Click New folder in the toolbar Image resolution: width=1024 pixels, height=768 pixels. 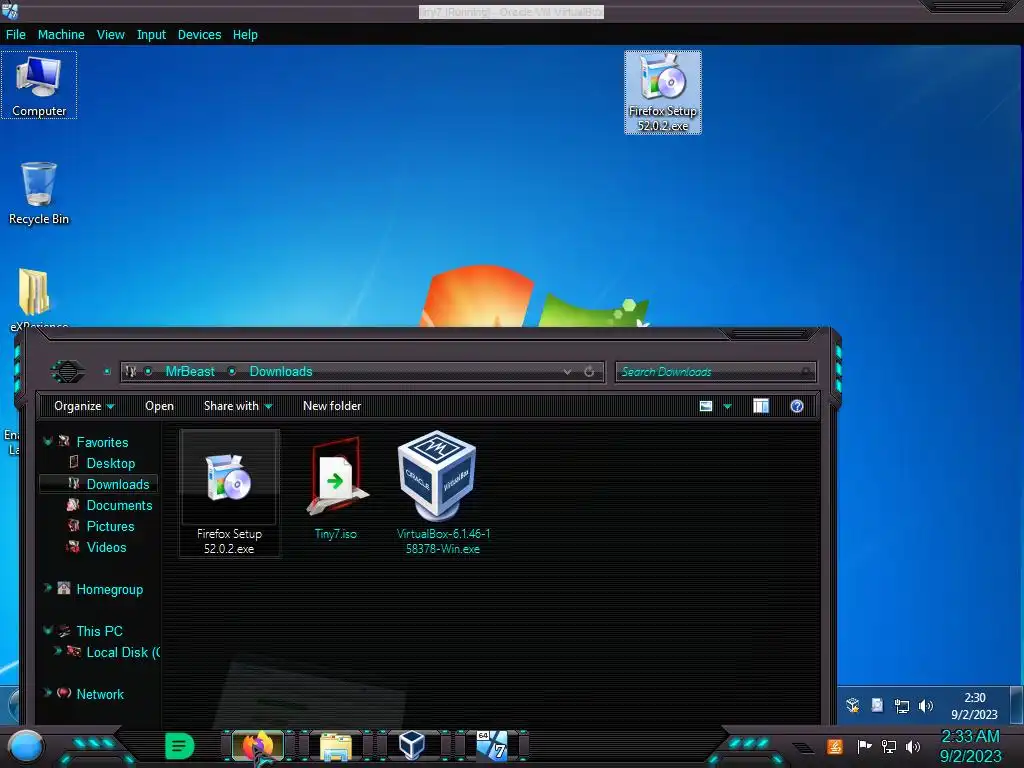332,406
